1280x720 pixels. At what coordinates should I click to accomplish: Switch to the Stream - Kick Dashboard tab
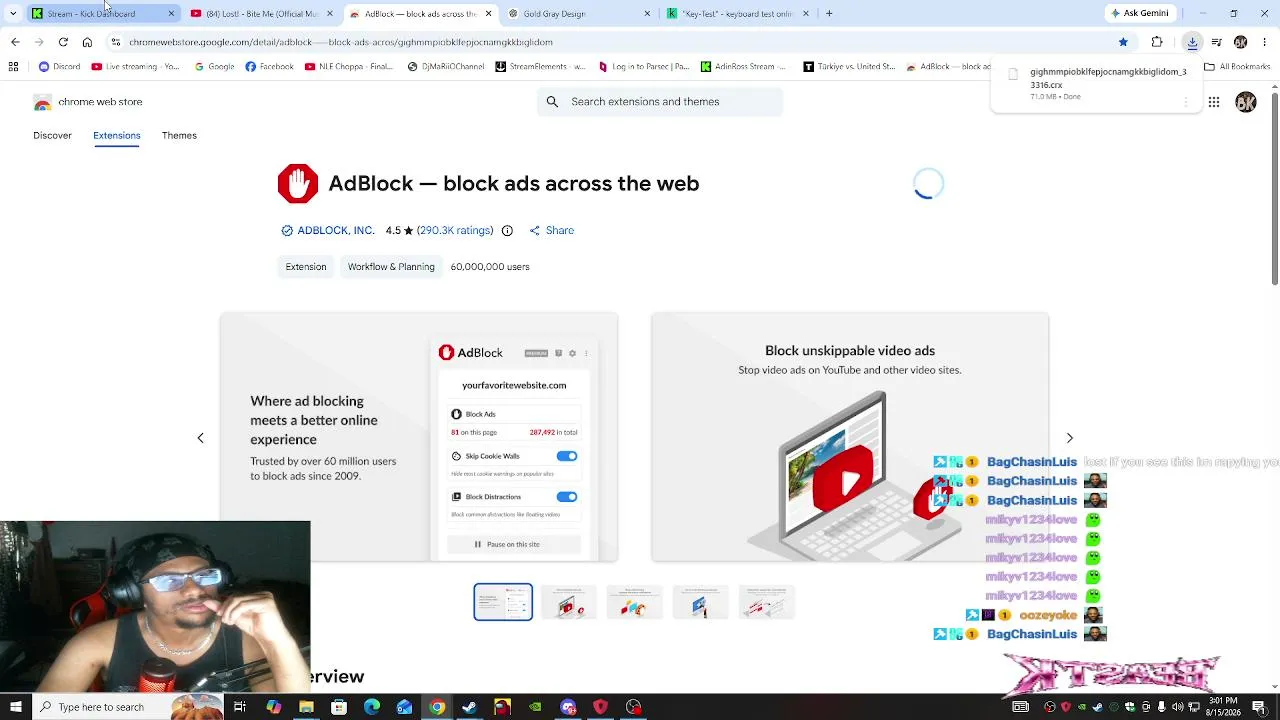[104, 14]
